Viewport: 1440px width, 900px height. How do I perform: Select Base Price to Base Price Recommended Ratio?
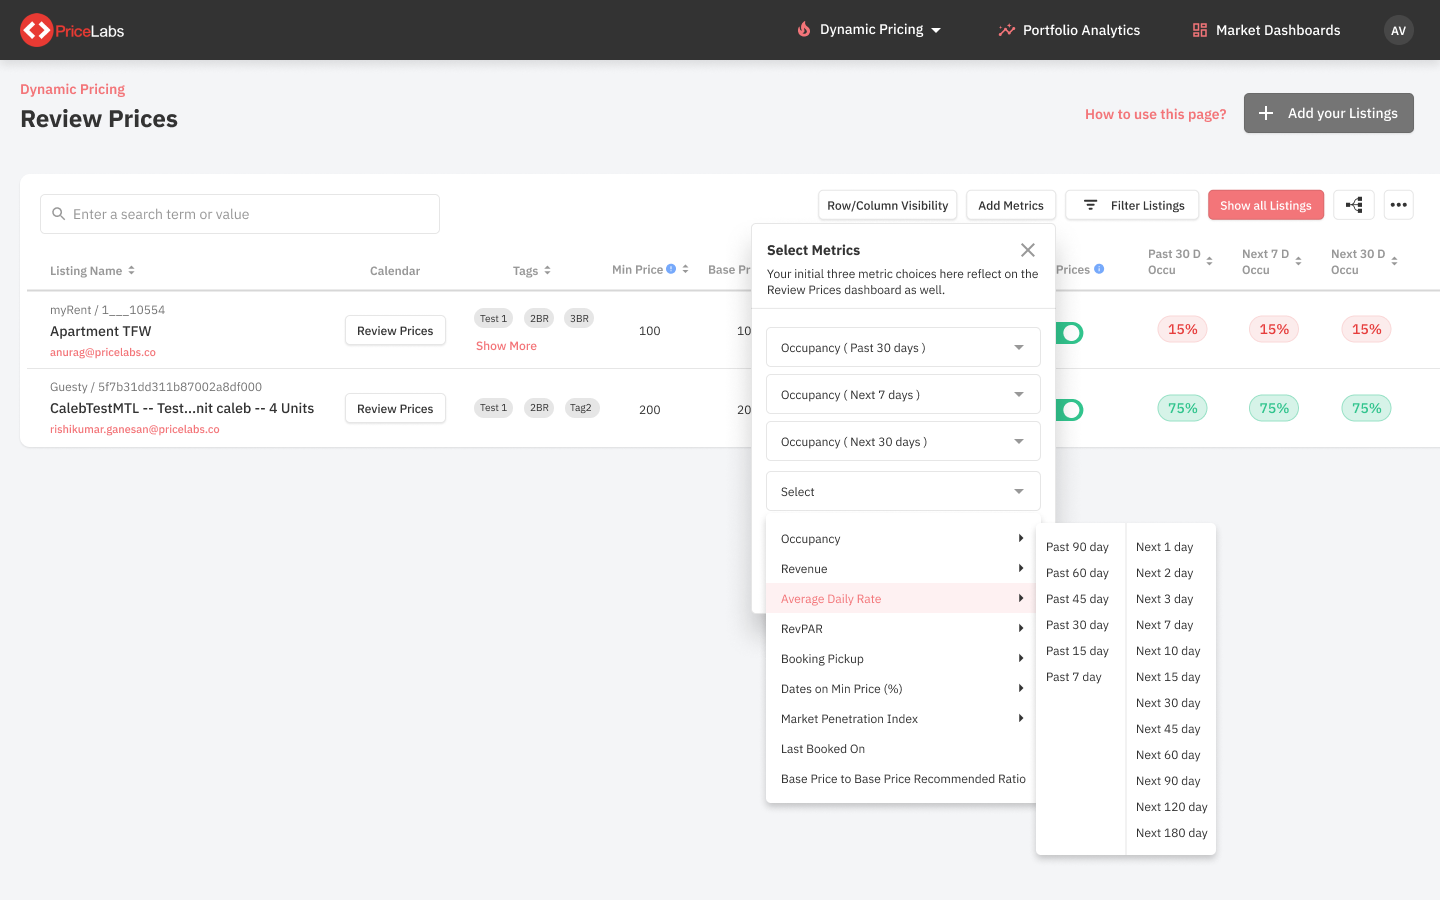click(901, 779)
